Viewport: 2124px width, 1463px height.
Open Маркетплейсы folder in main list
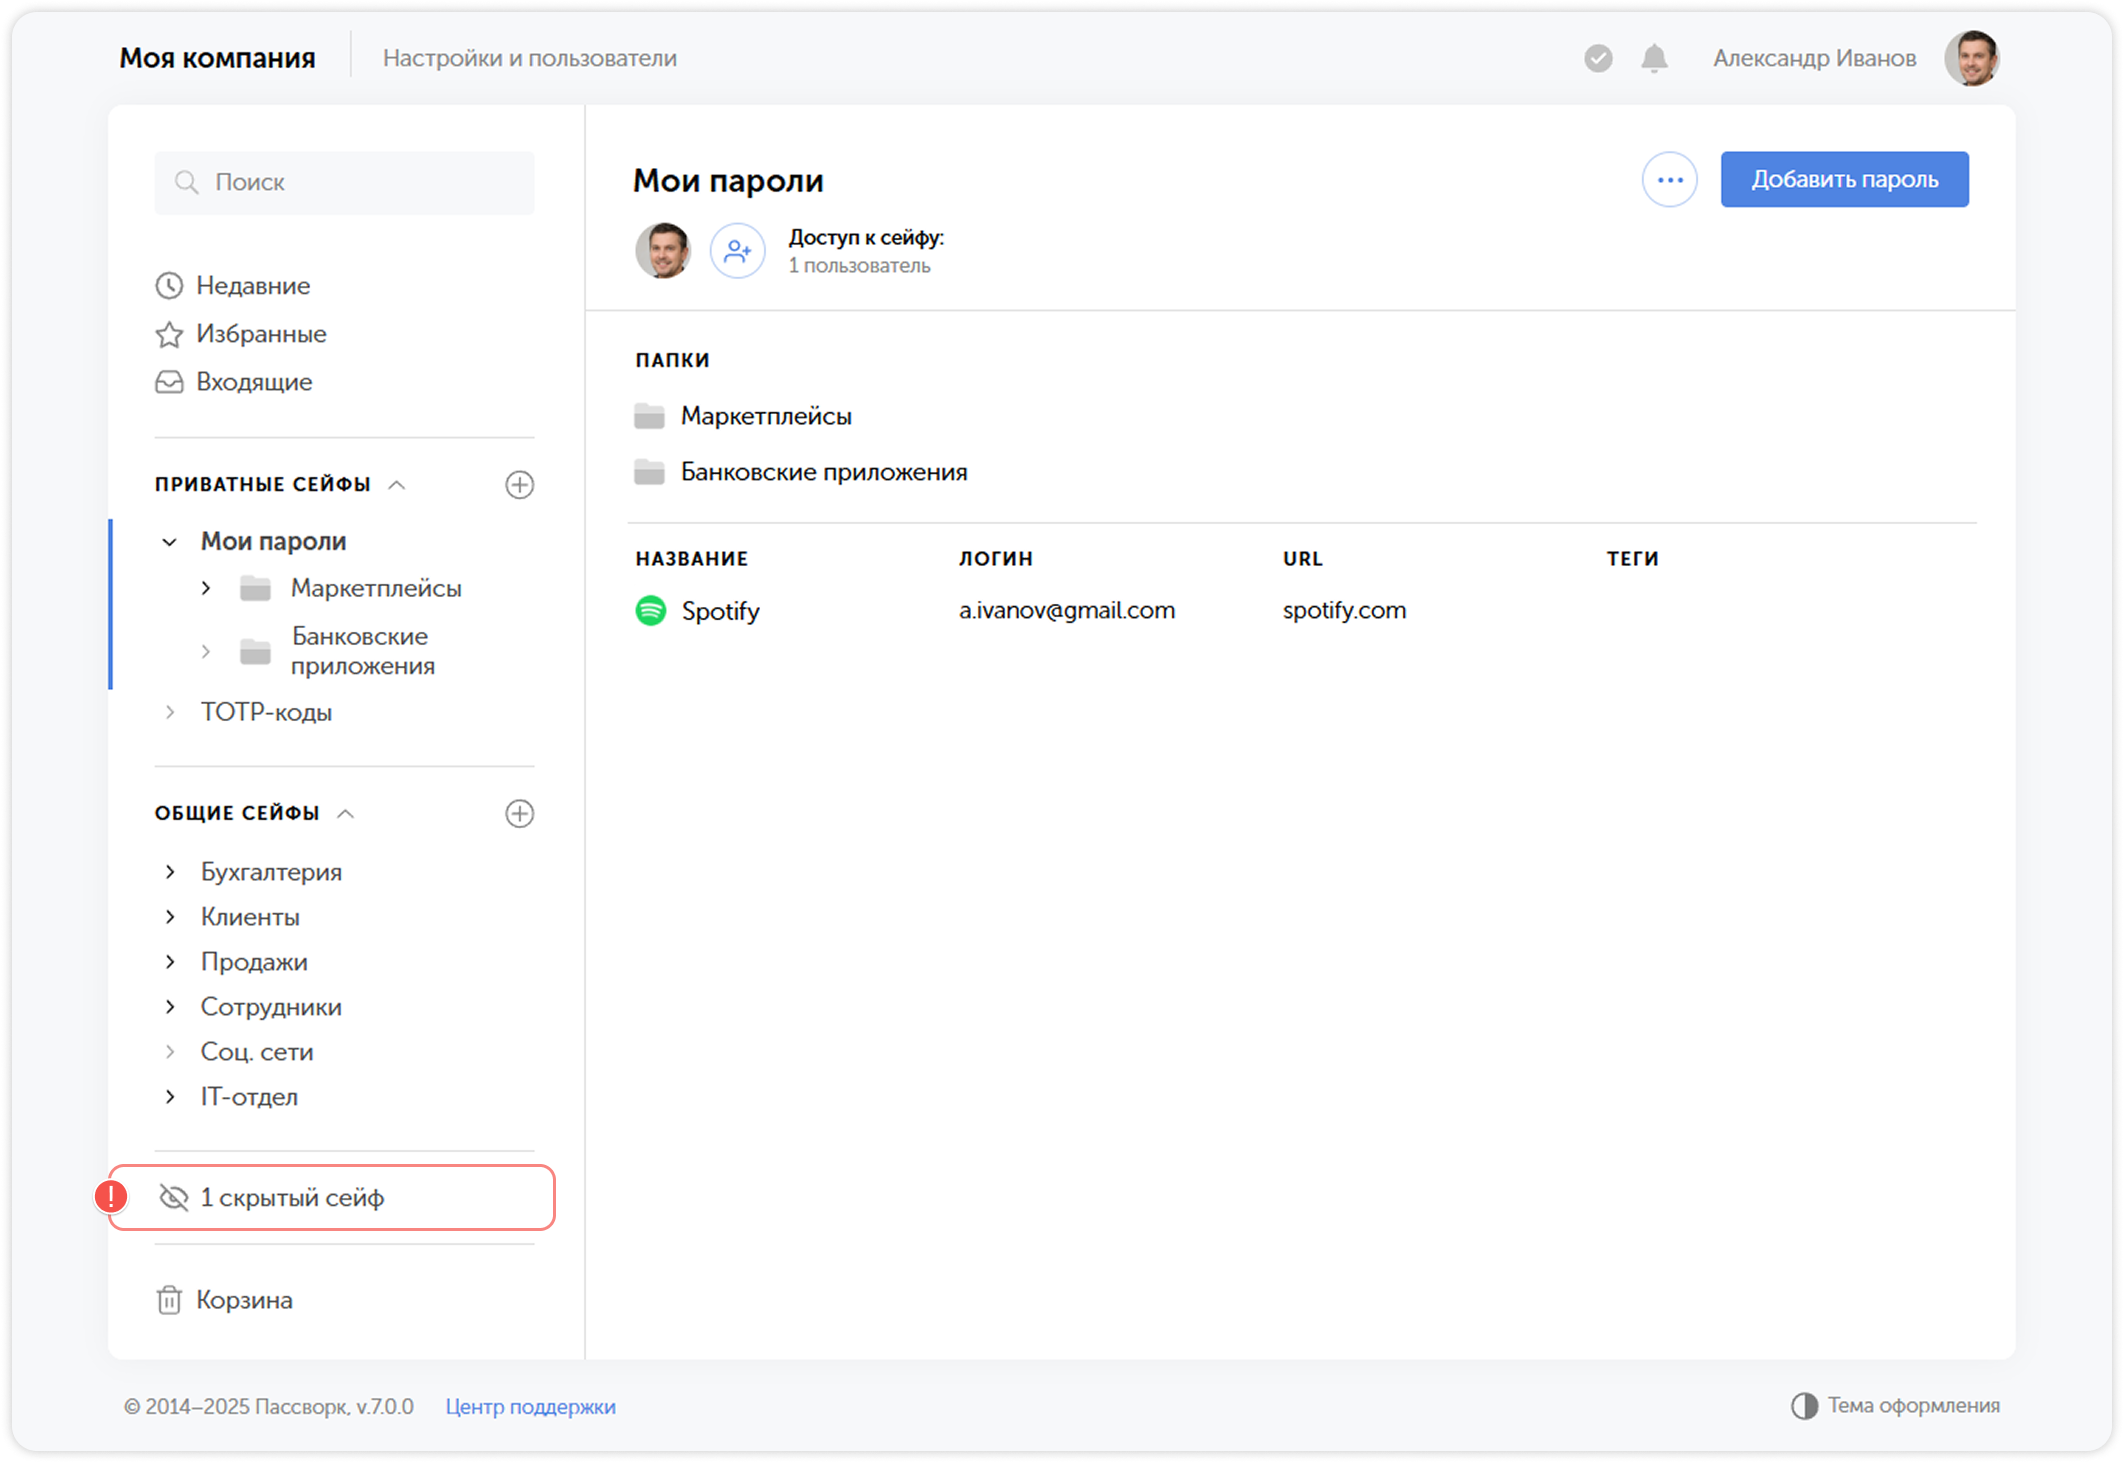coord(766,416)
